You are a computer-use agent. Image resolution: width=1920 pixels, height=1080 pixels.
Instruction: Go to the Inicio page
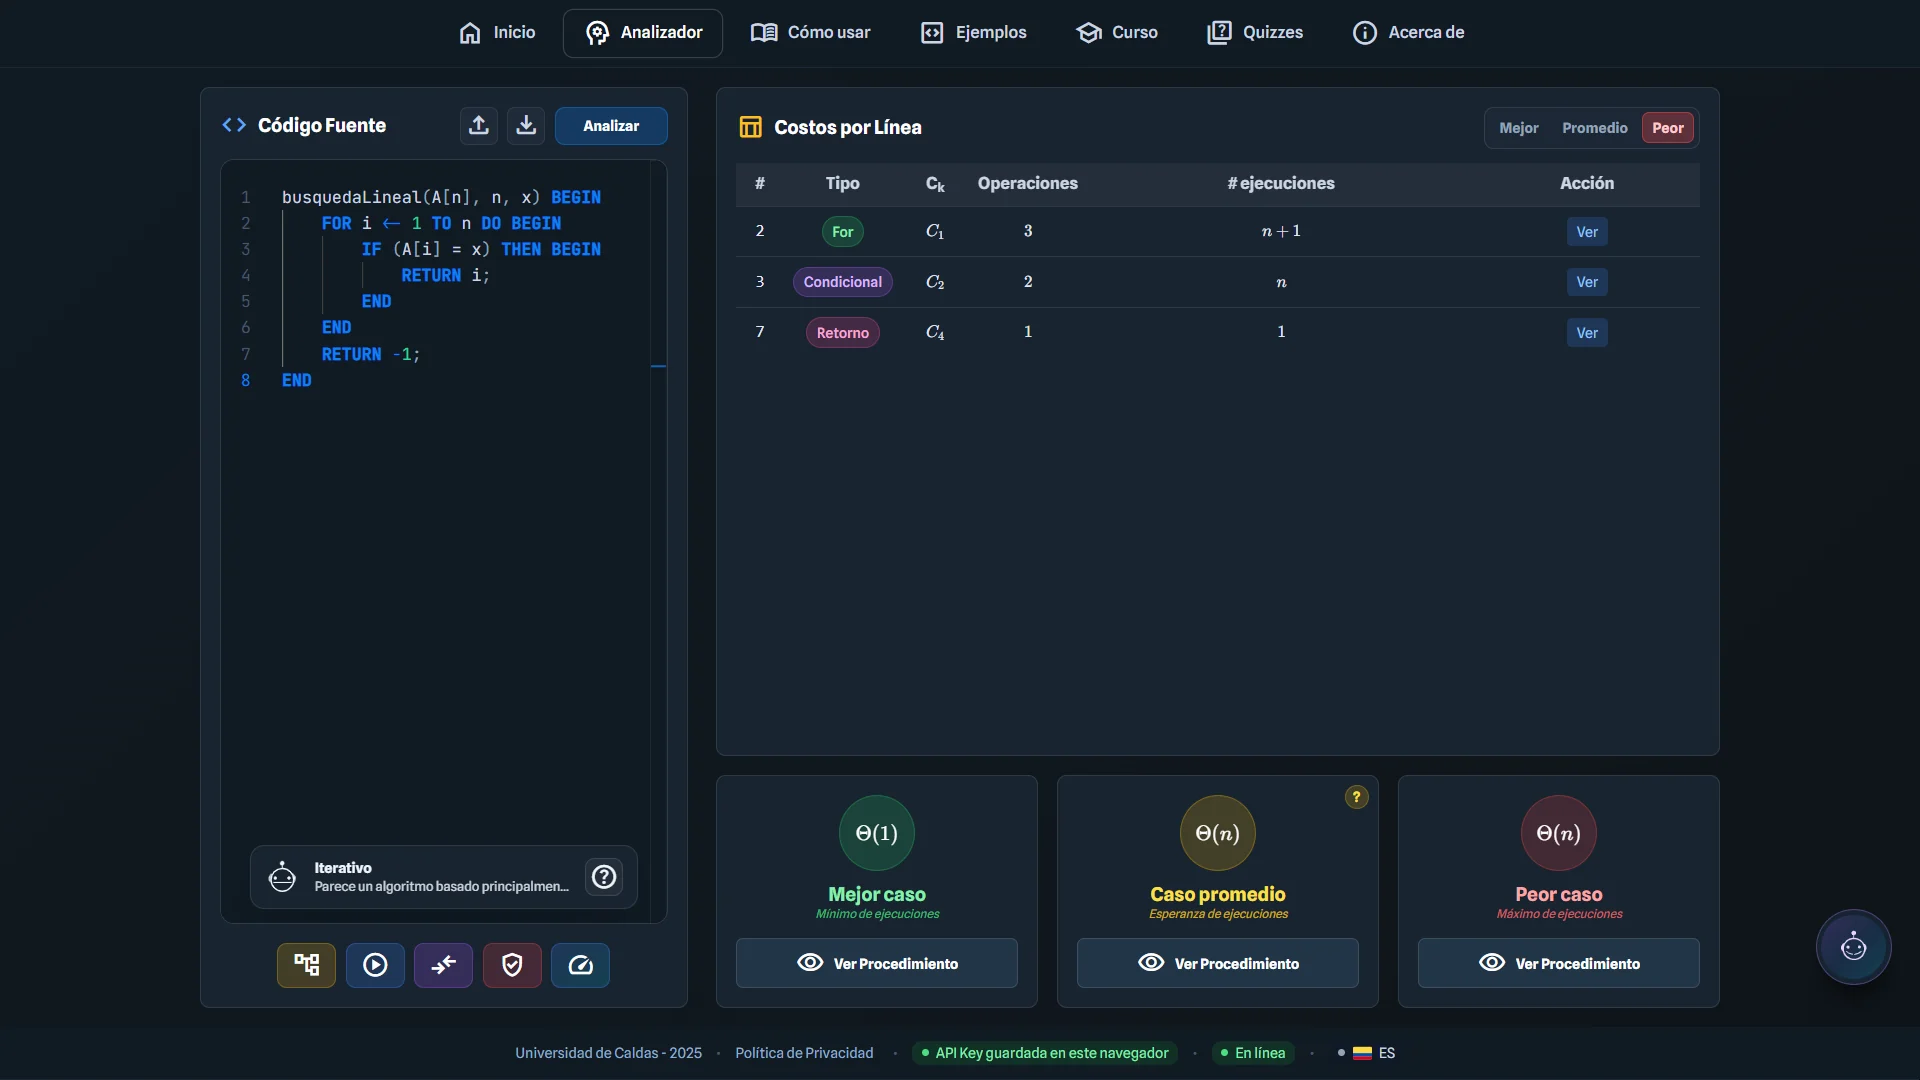point(497,33)
